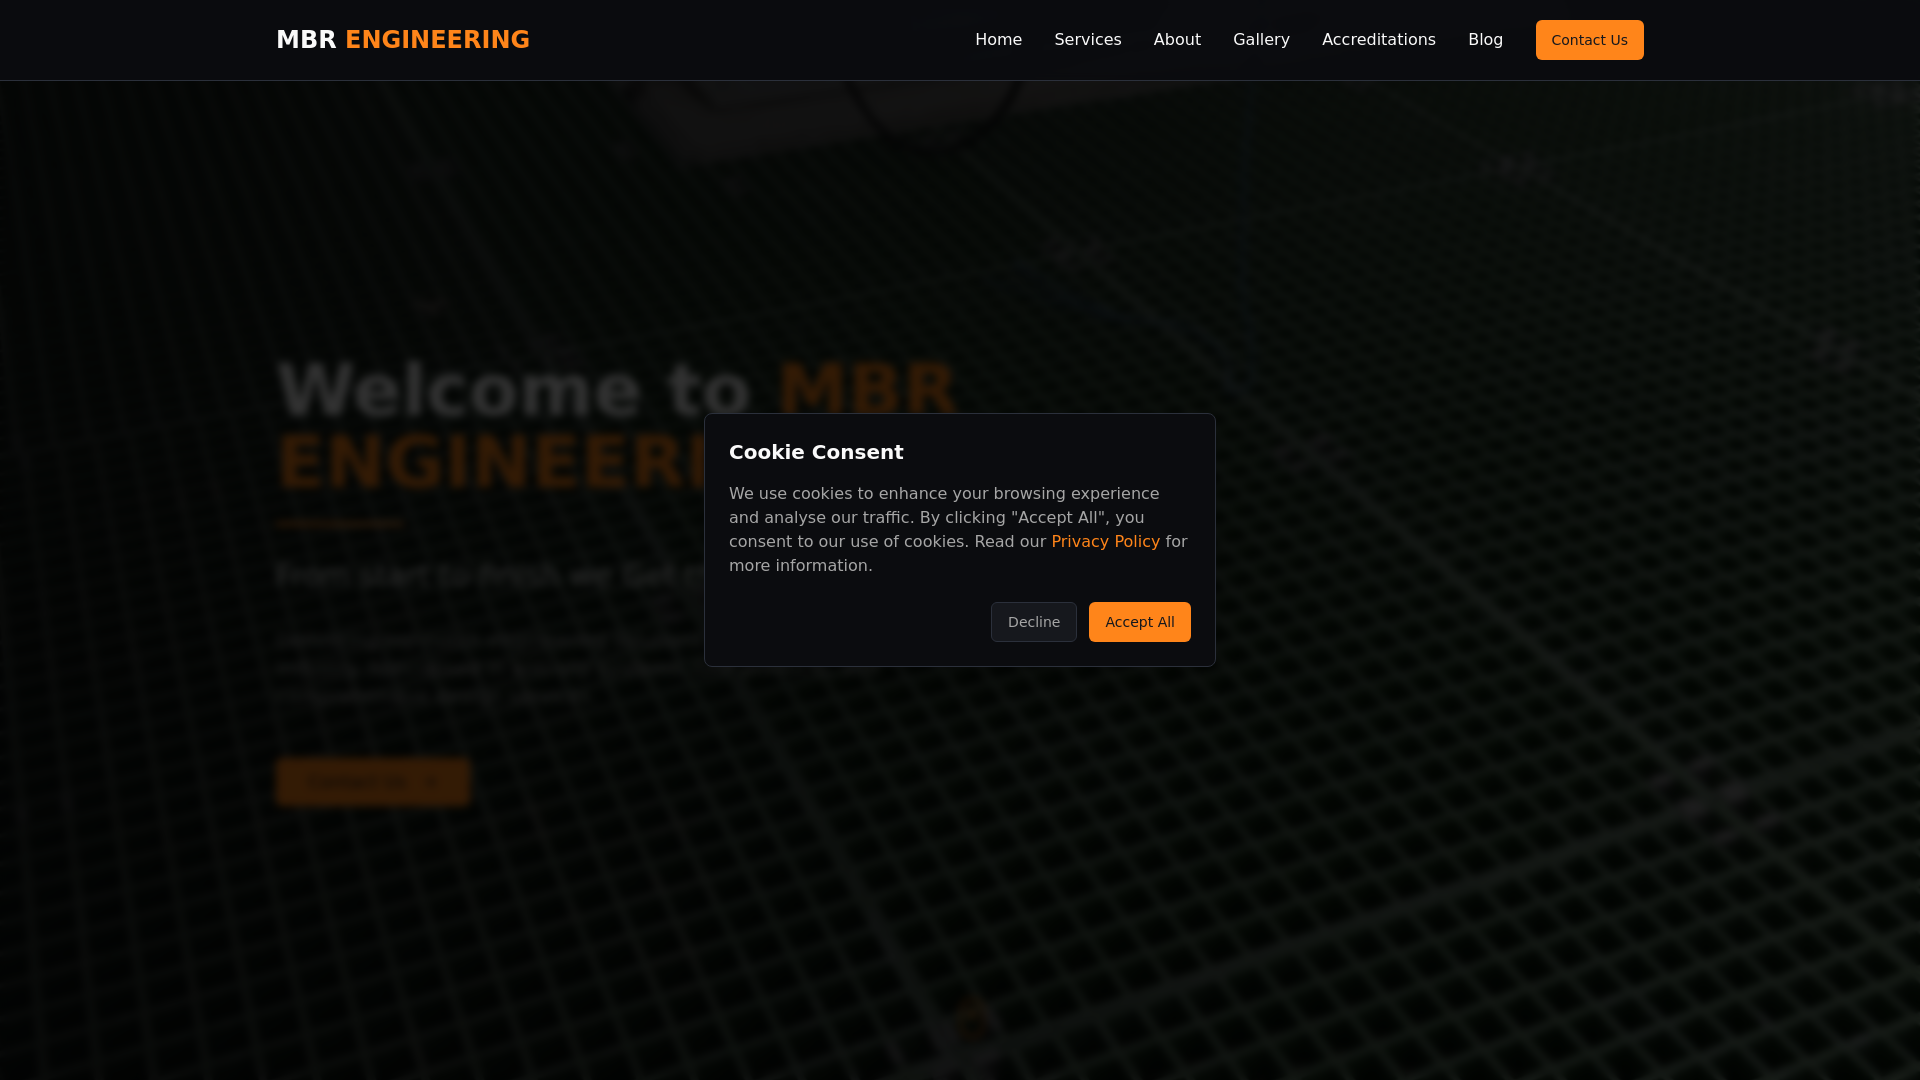Click the Cookie Consent heading

[816, 452]
